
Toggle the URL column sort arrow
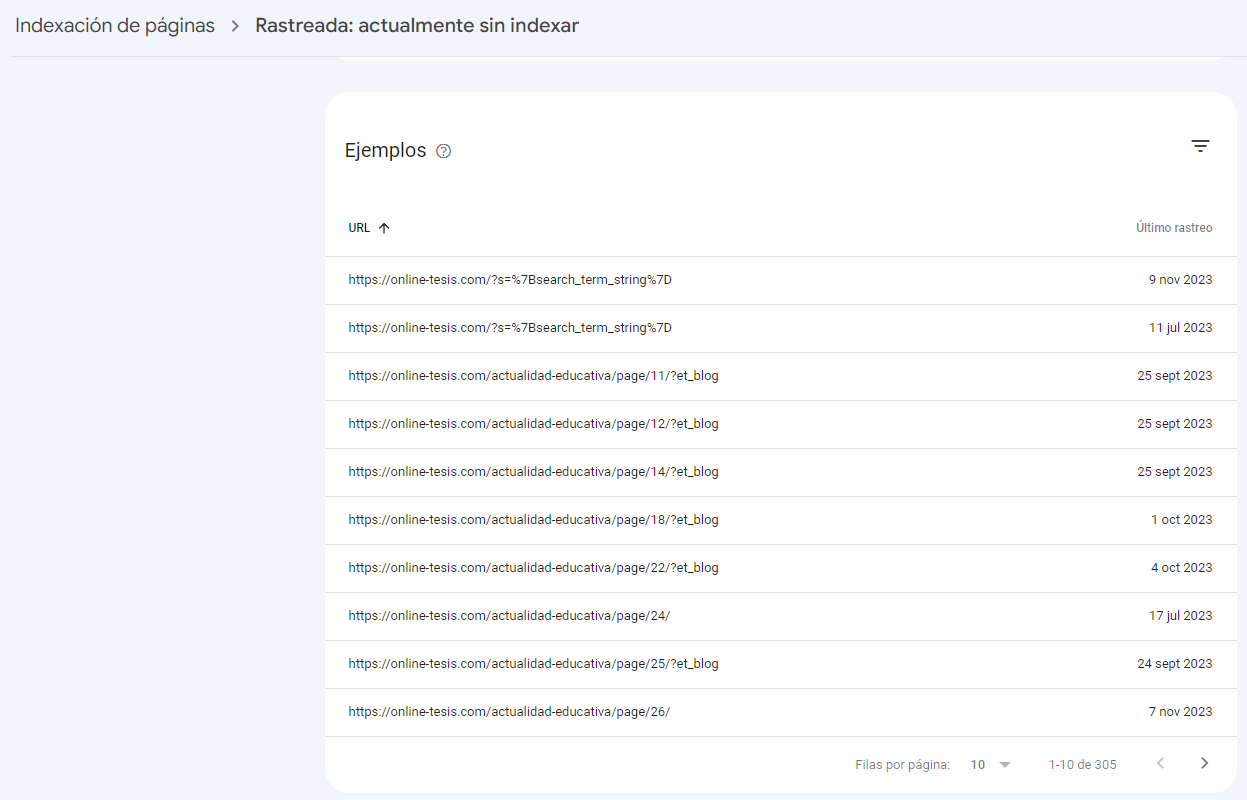tap(384, 228)
